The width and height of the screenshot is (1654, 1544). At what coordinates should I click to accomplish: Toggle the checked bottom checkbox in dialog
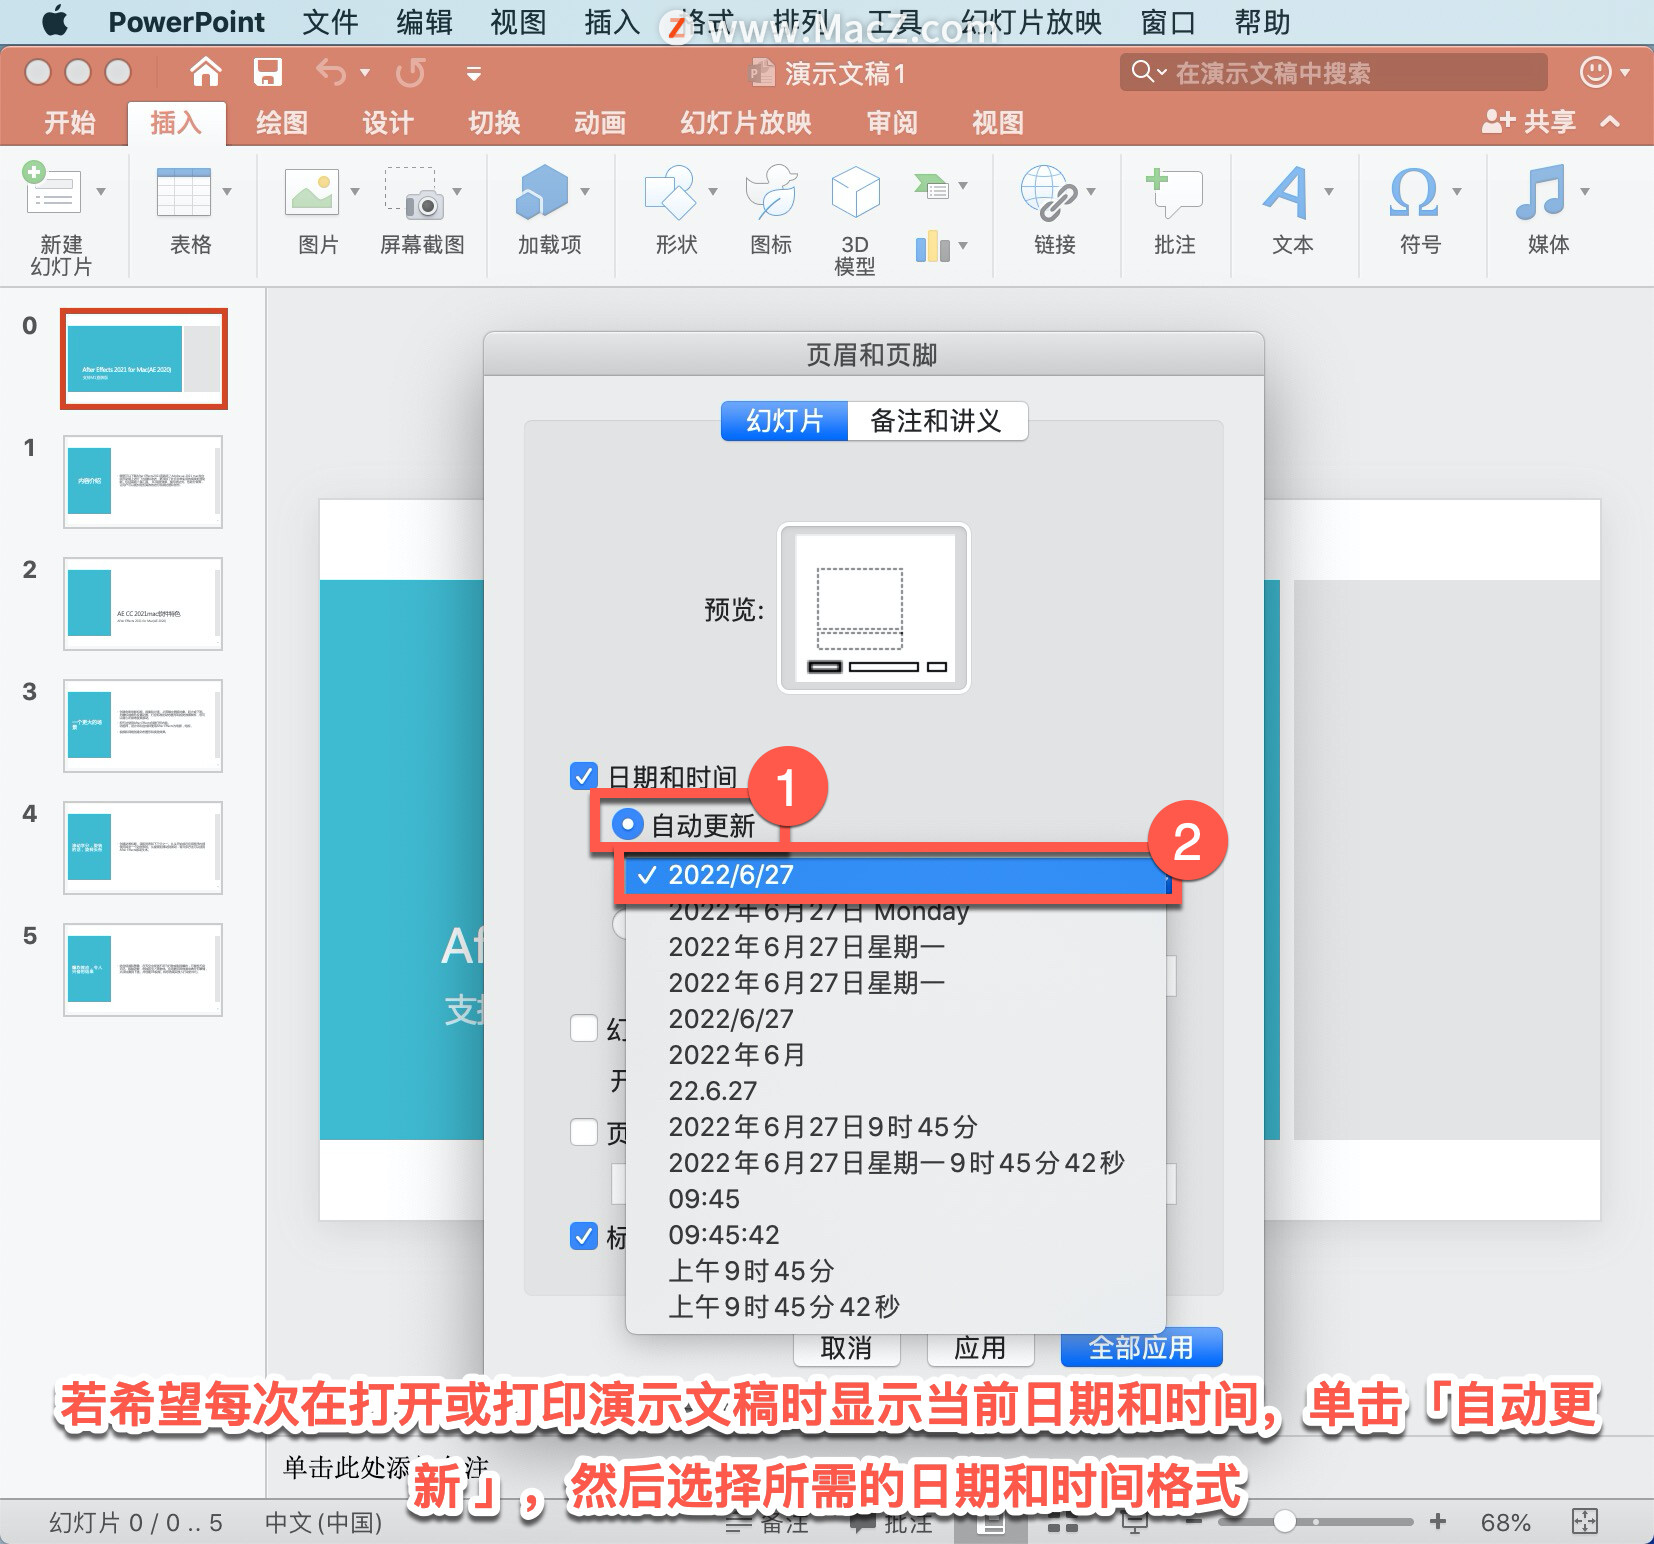(x=584, y=1236)
